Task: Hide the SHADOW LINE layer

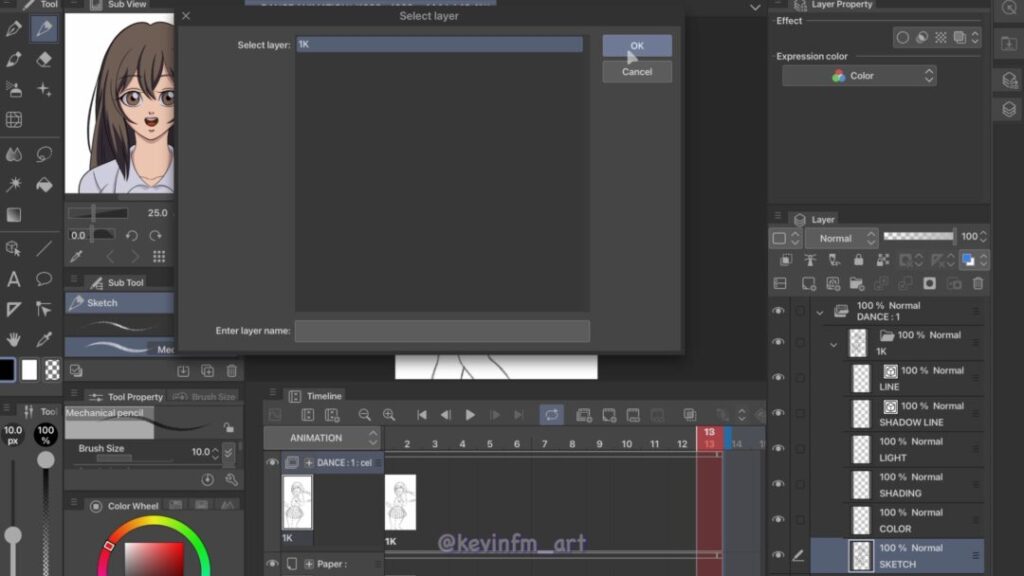Action: pos(778,413)
